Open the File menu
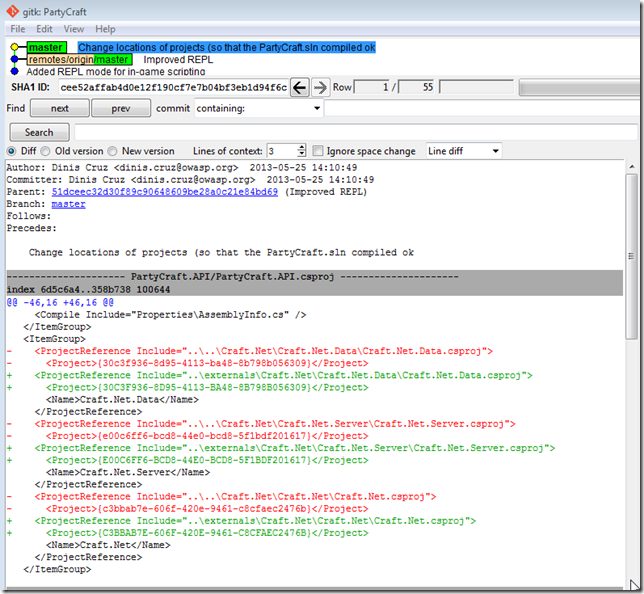Viewport: 644px width, 594px height. click(x=18, y=29)
